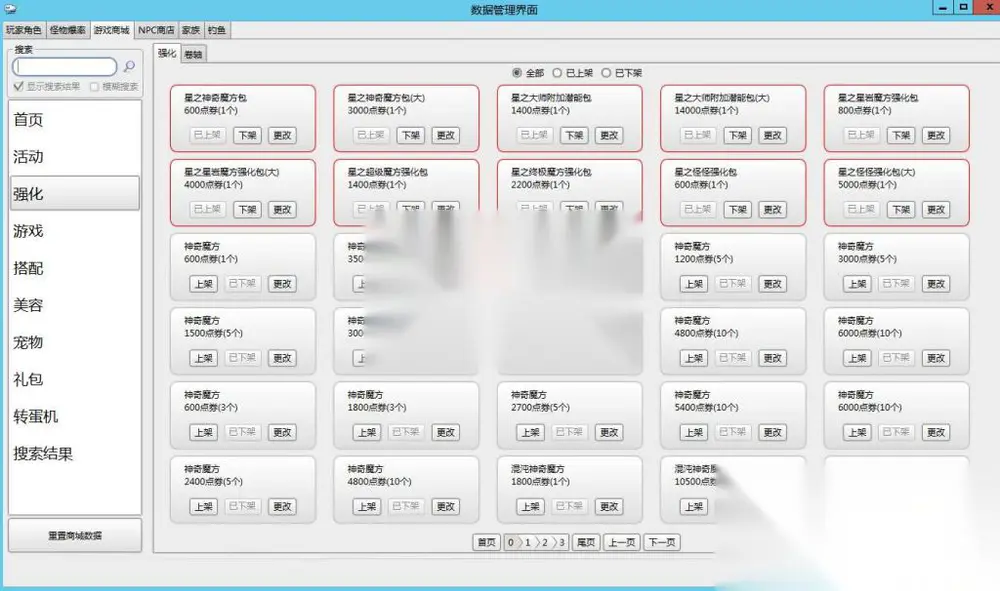Open the 怪物爆率 tab
This screenshot has width=1000, height=591.
pos(68,30)
